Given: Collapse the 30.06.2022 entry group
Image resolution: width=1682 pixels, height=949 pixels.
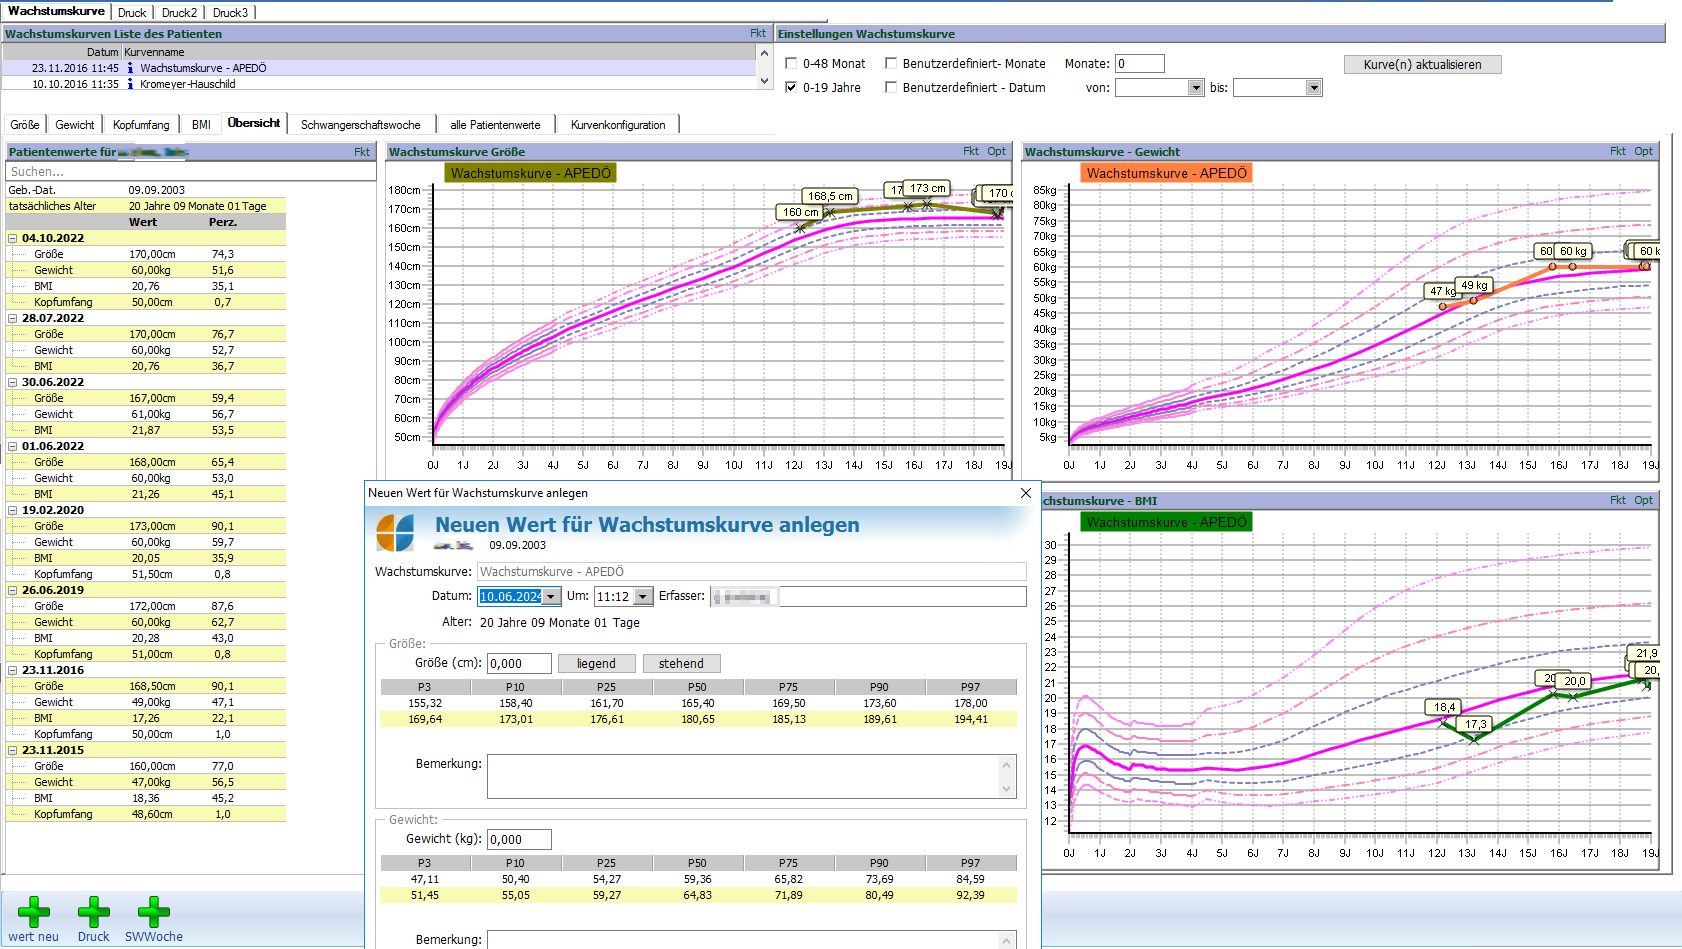Looking at the screenshot, I should tap(13, 382).
